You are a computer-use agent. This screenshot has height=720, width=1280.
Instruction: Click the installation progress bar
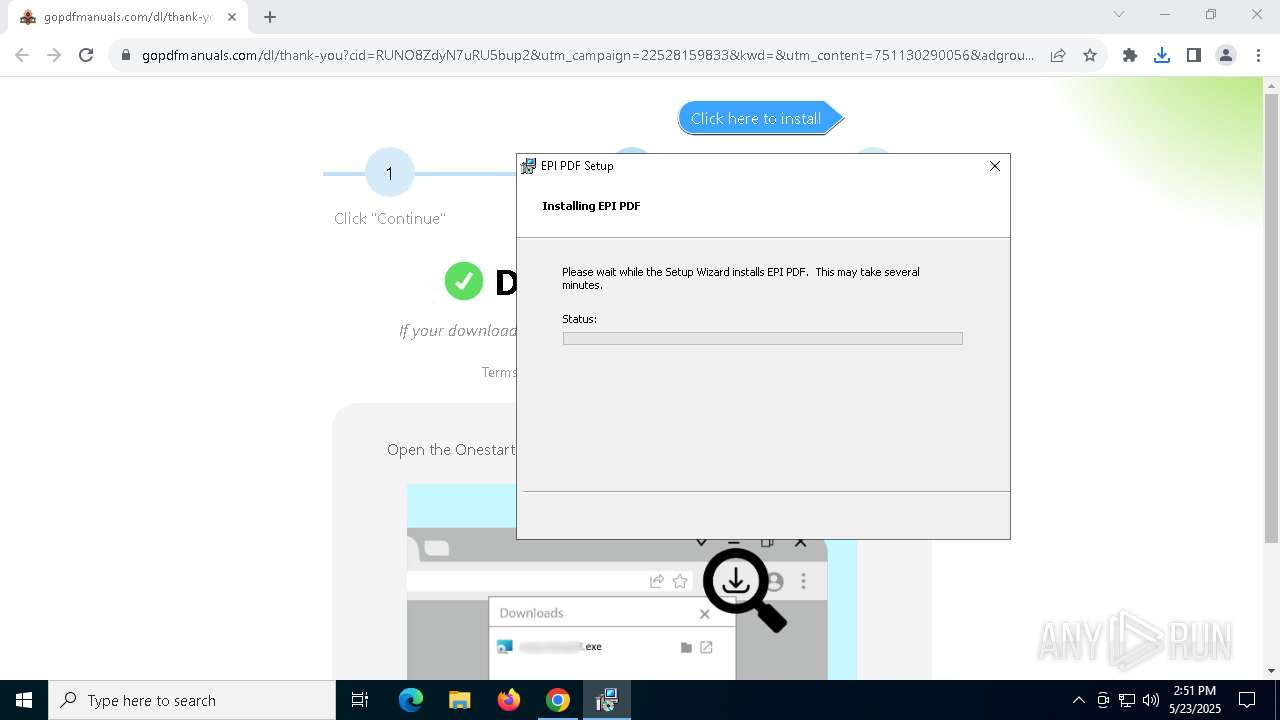click(762, 339)
